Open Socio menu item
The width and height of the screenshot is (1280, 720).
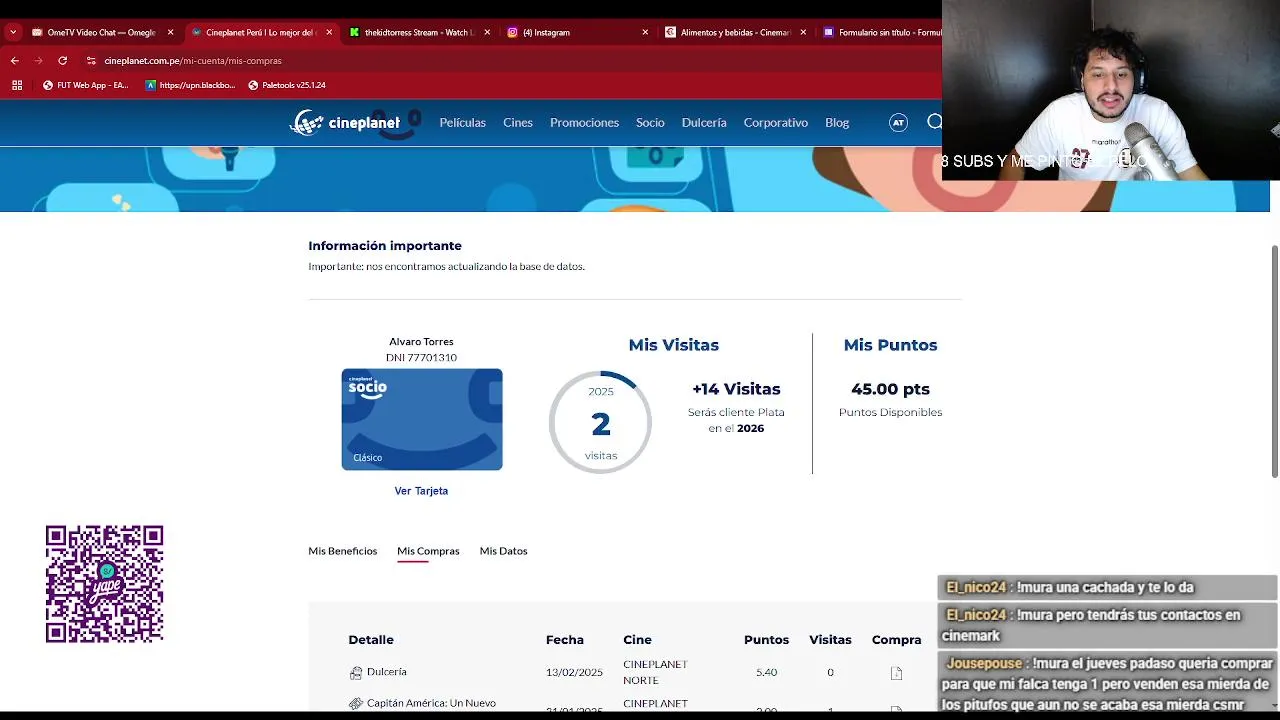650,122
